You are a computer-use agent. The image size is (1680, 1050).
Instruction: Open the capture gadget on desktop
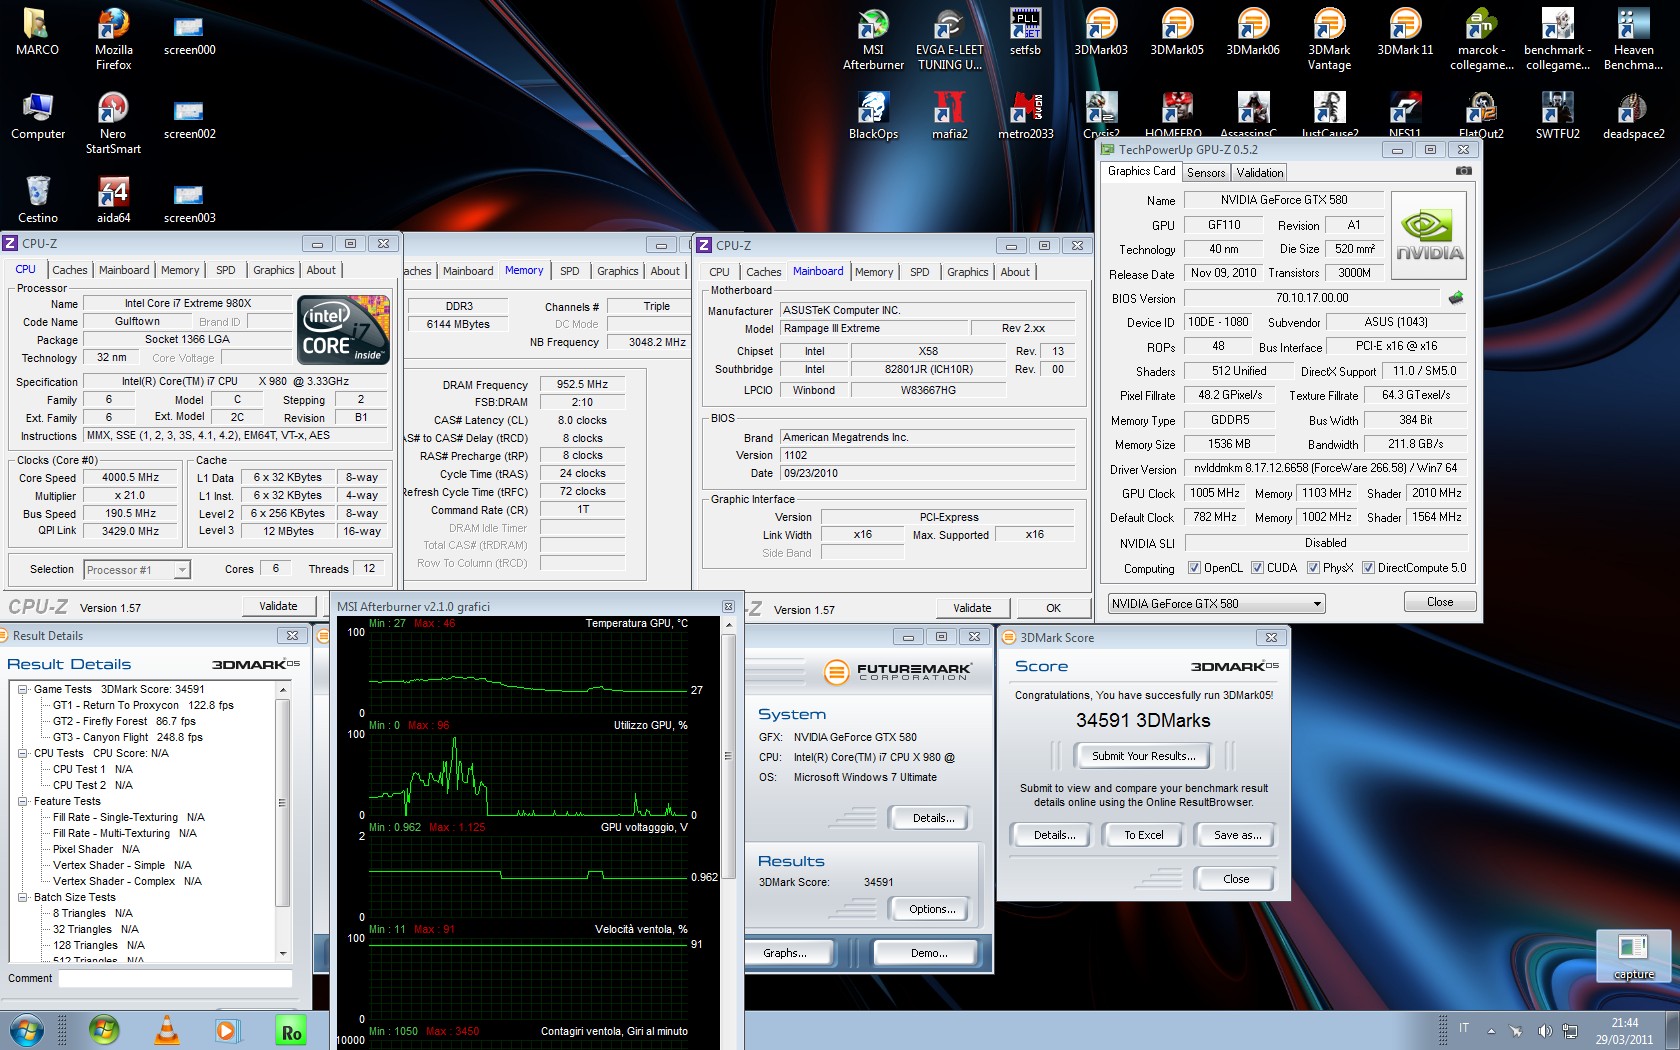tap(1633, 955)
